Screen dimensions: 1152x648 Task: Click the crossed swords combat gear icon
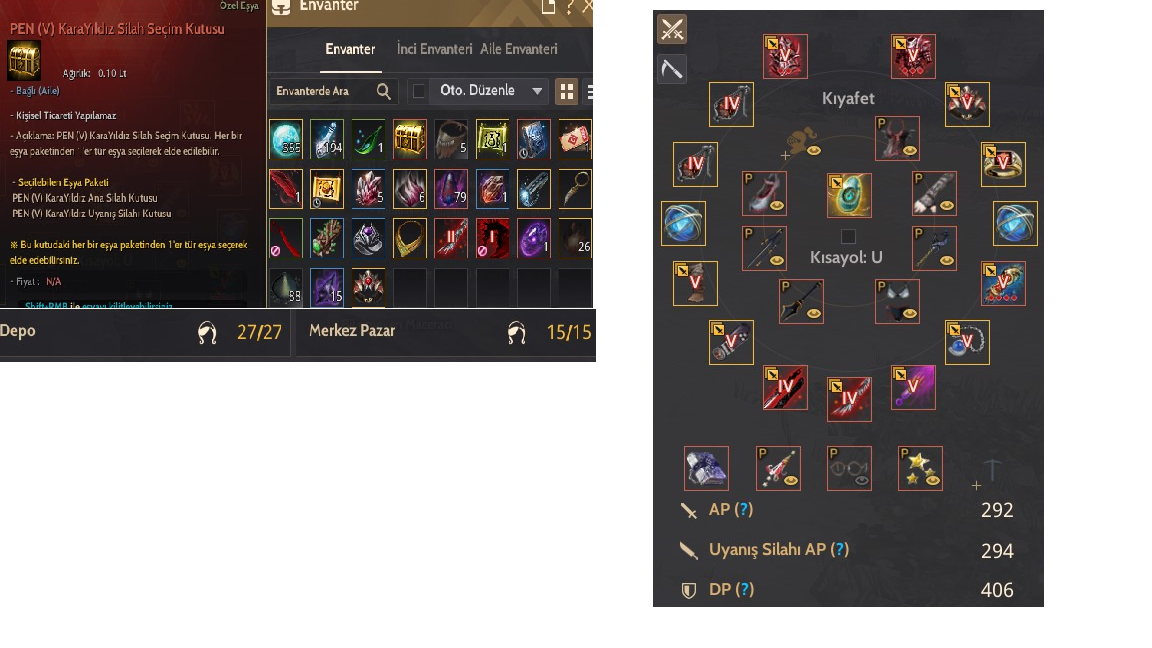click(x=672, y=29)
